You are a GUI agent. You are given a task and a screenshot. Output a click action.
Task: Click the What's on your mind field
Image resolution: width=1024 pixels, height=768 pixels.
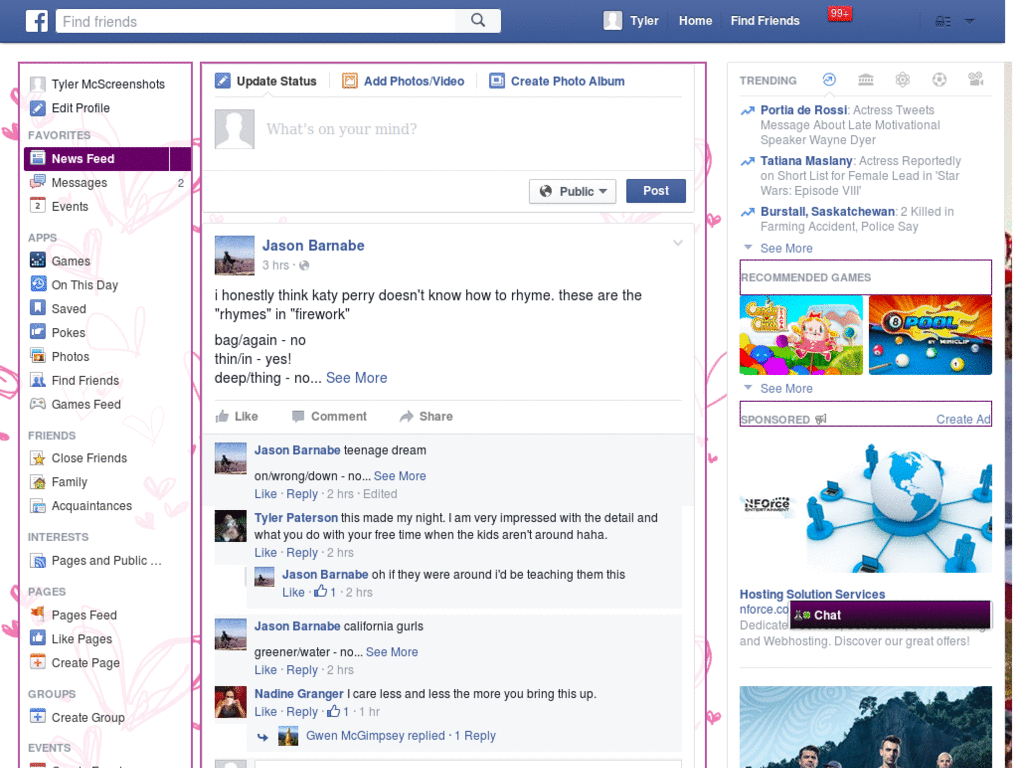pyautogui.click(x=341, y=129)
